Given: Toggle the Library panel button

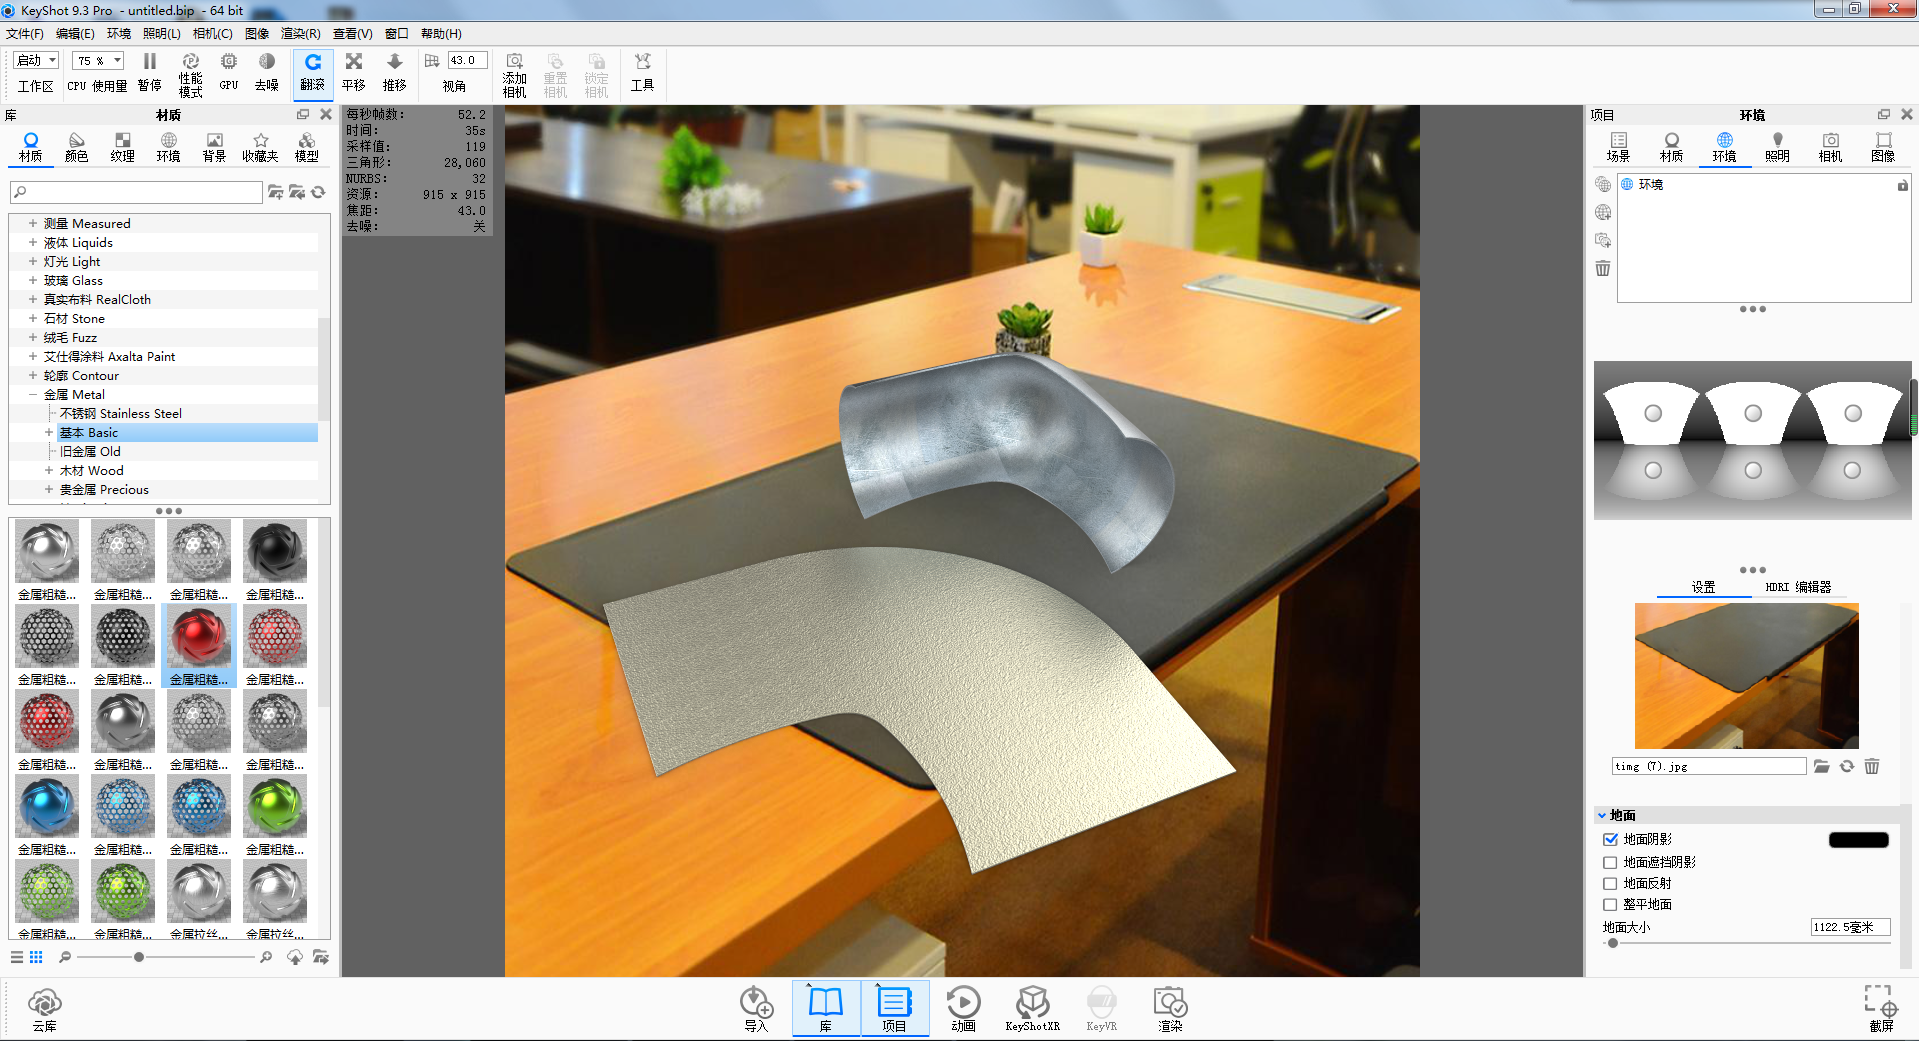Looking at the screenshot, I should click(826, 1009).
